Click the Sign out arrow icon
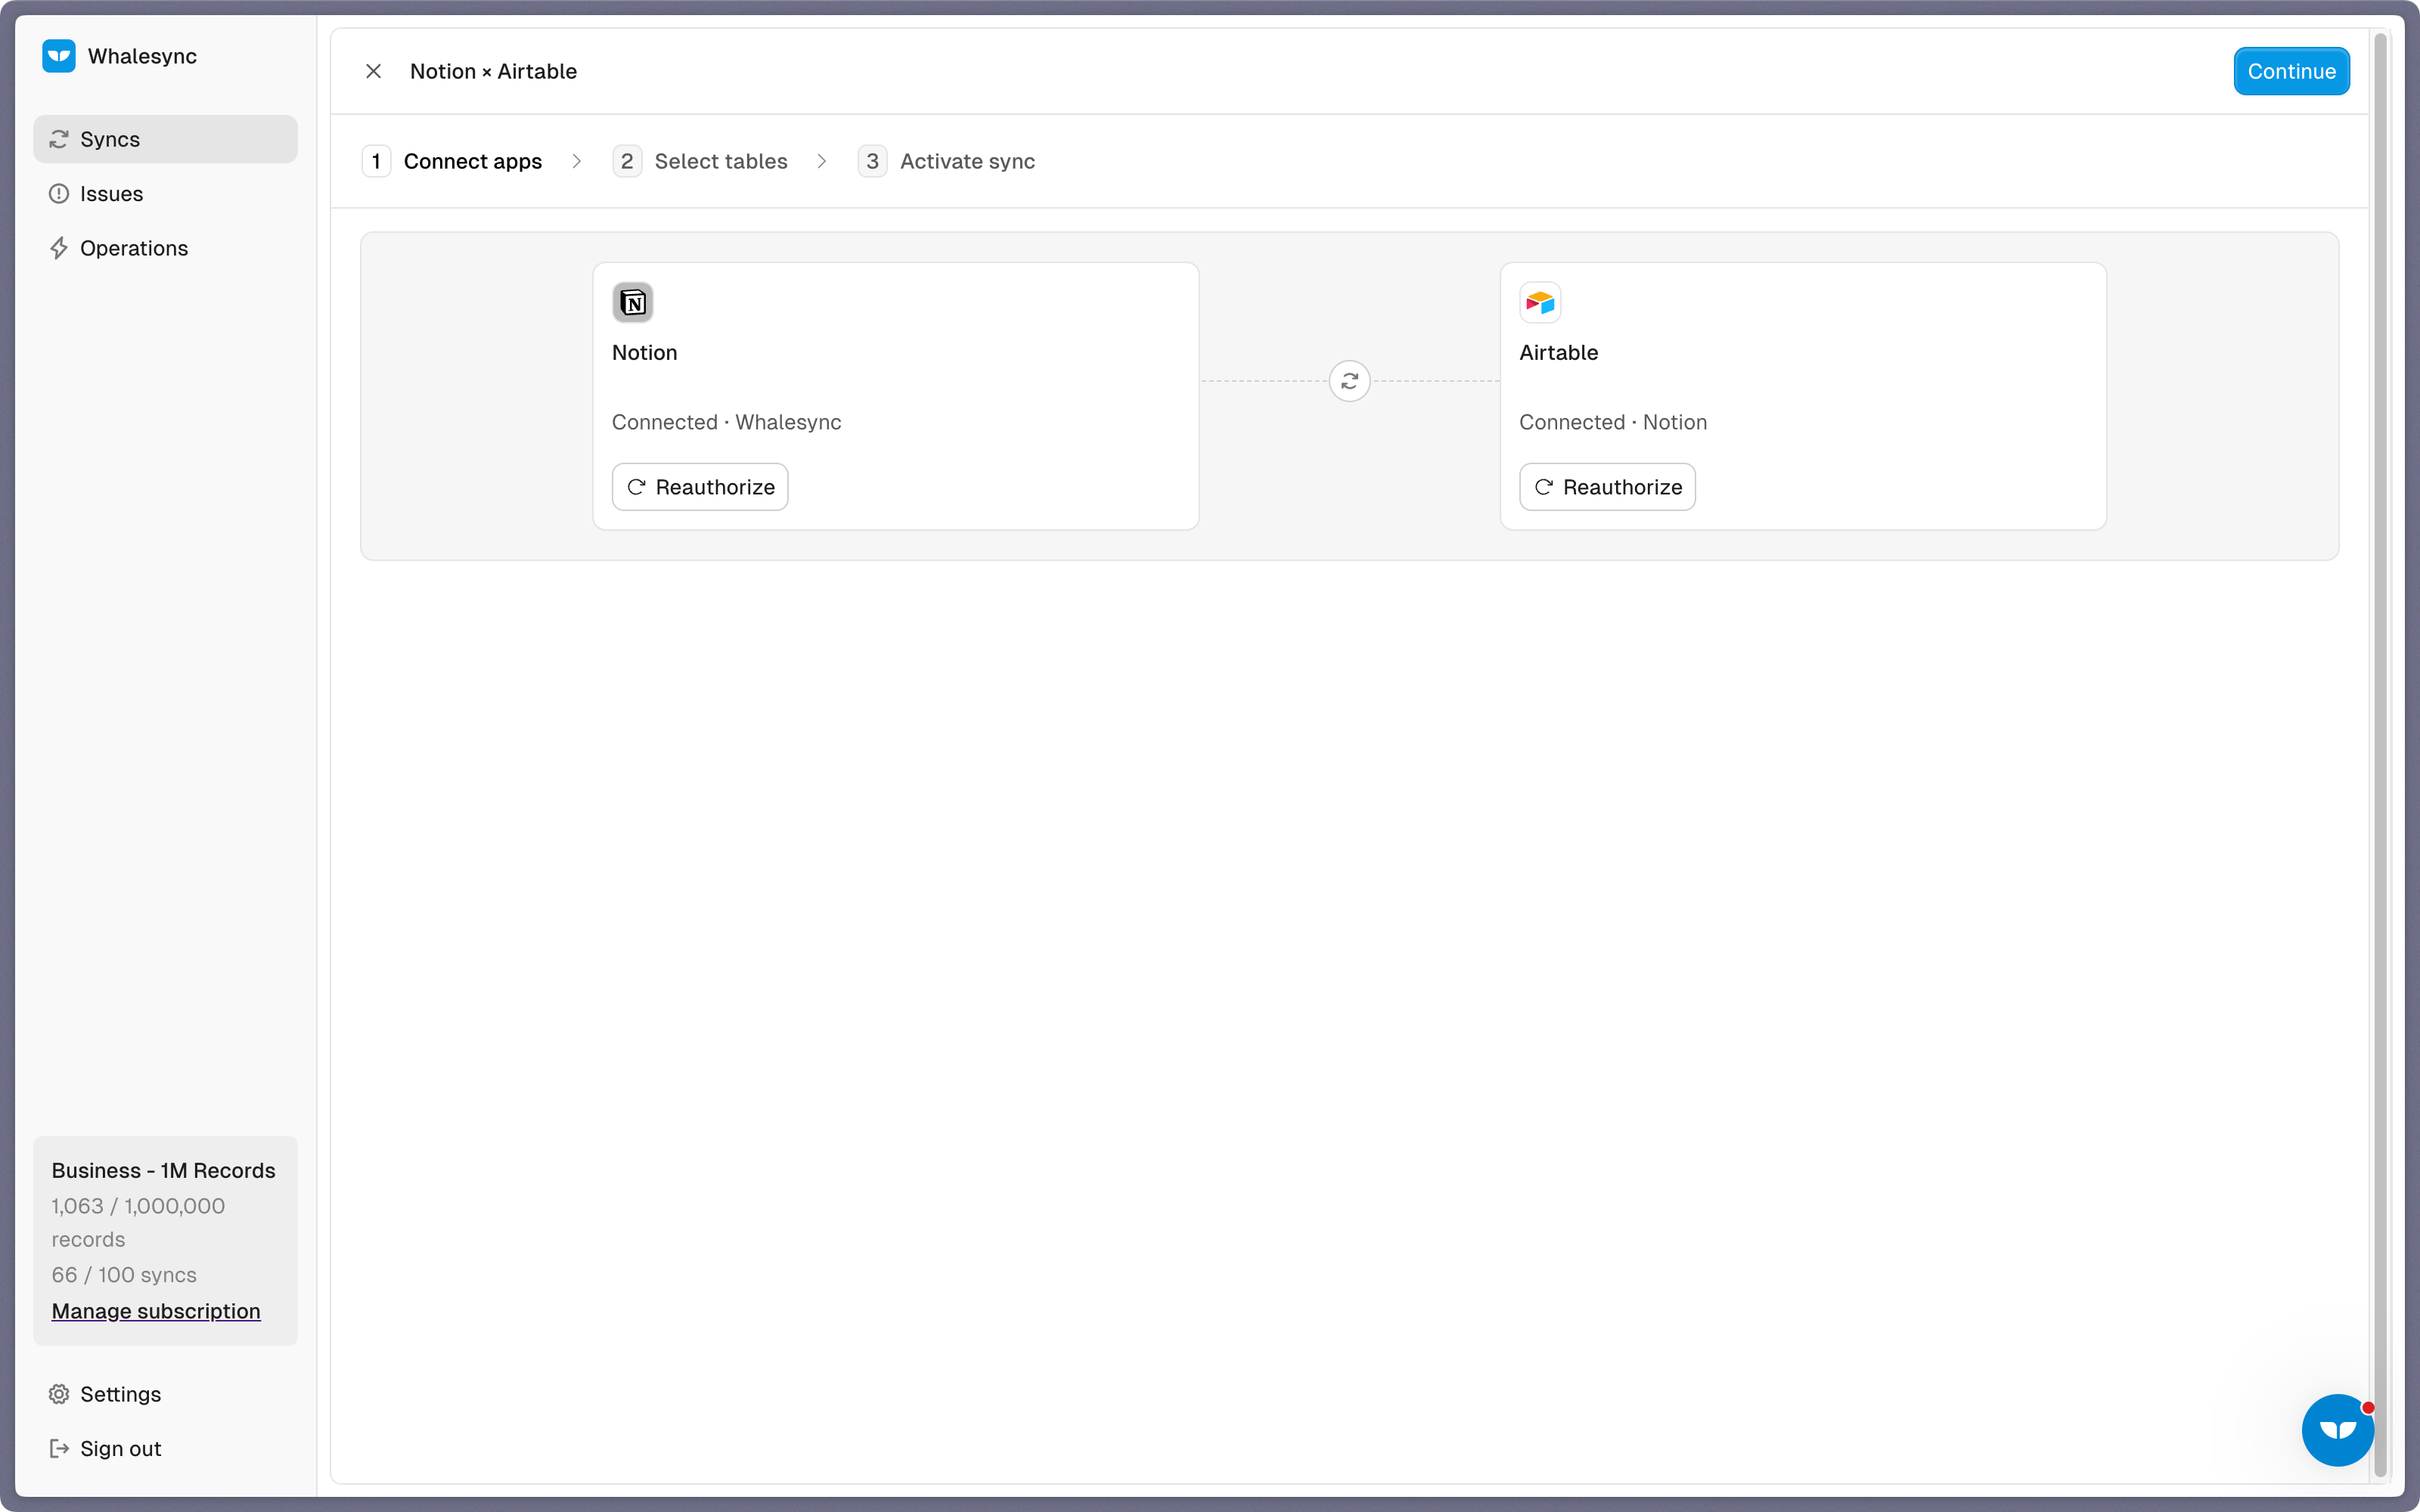Screen dimensions: 2420x1512 [59, 1448]
